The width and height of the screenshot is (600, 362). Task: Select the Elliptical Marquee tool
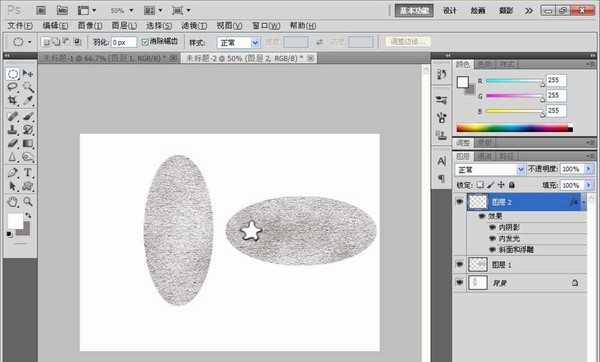13,73
